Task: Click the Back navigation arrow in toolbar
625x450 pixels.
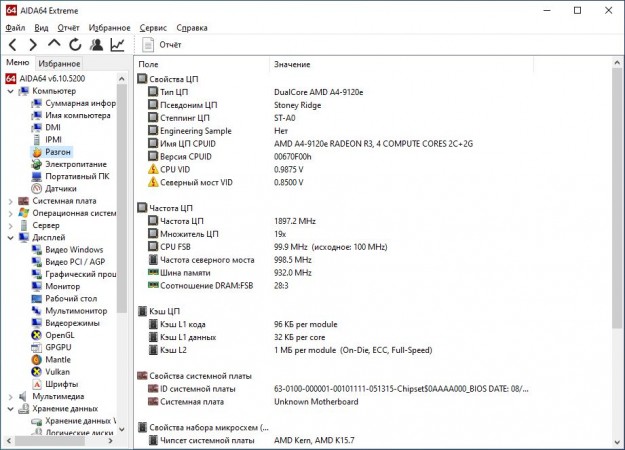Action: (x=13, y=45)
